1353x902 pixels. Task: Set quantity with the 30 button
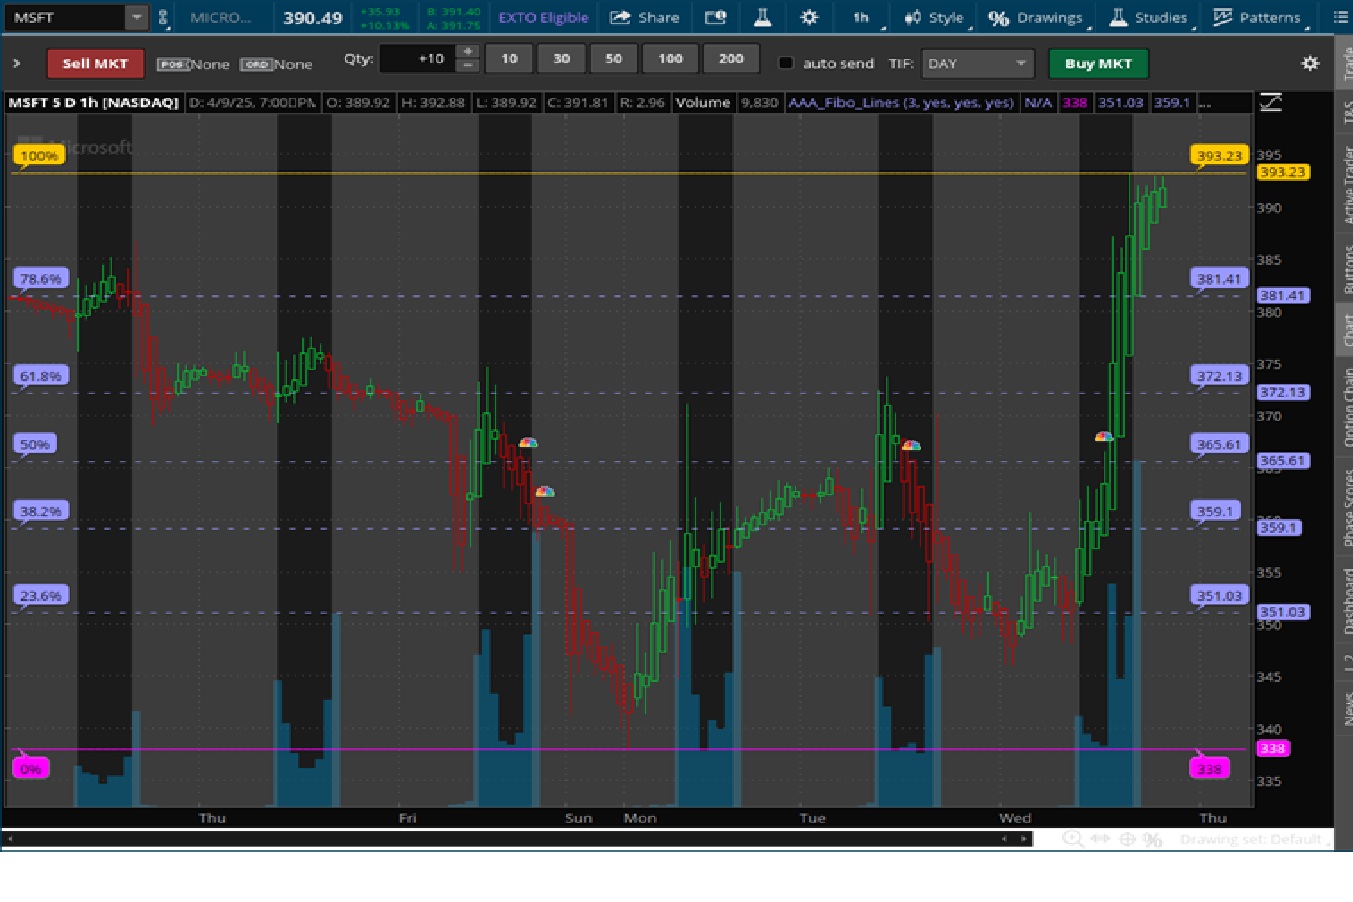[x=561, y=59]
